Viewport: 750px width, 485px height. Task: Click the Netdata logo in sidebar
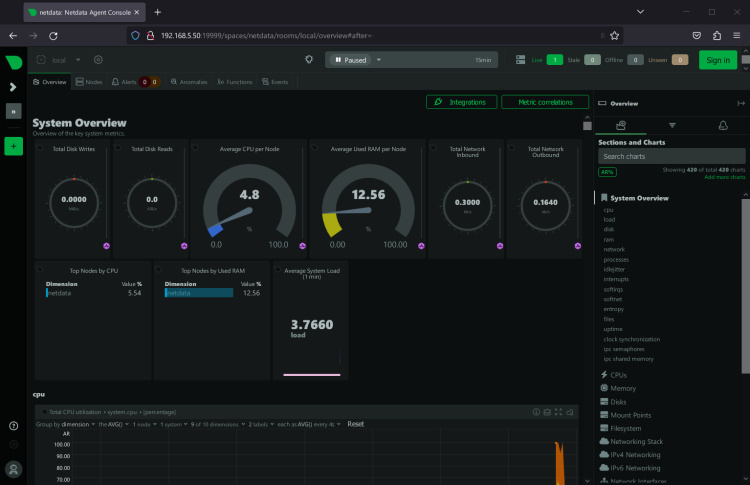click(14, 61)
